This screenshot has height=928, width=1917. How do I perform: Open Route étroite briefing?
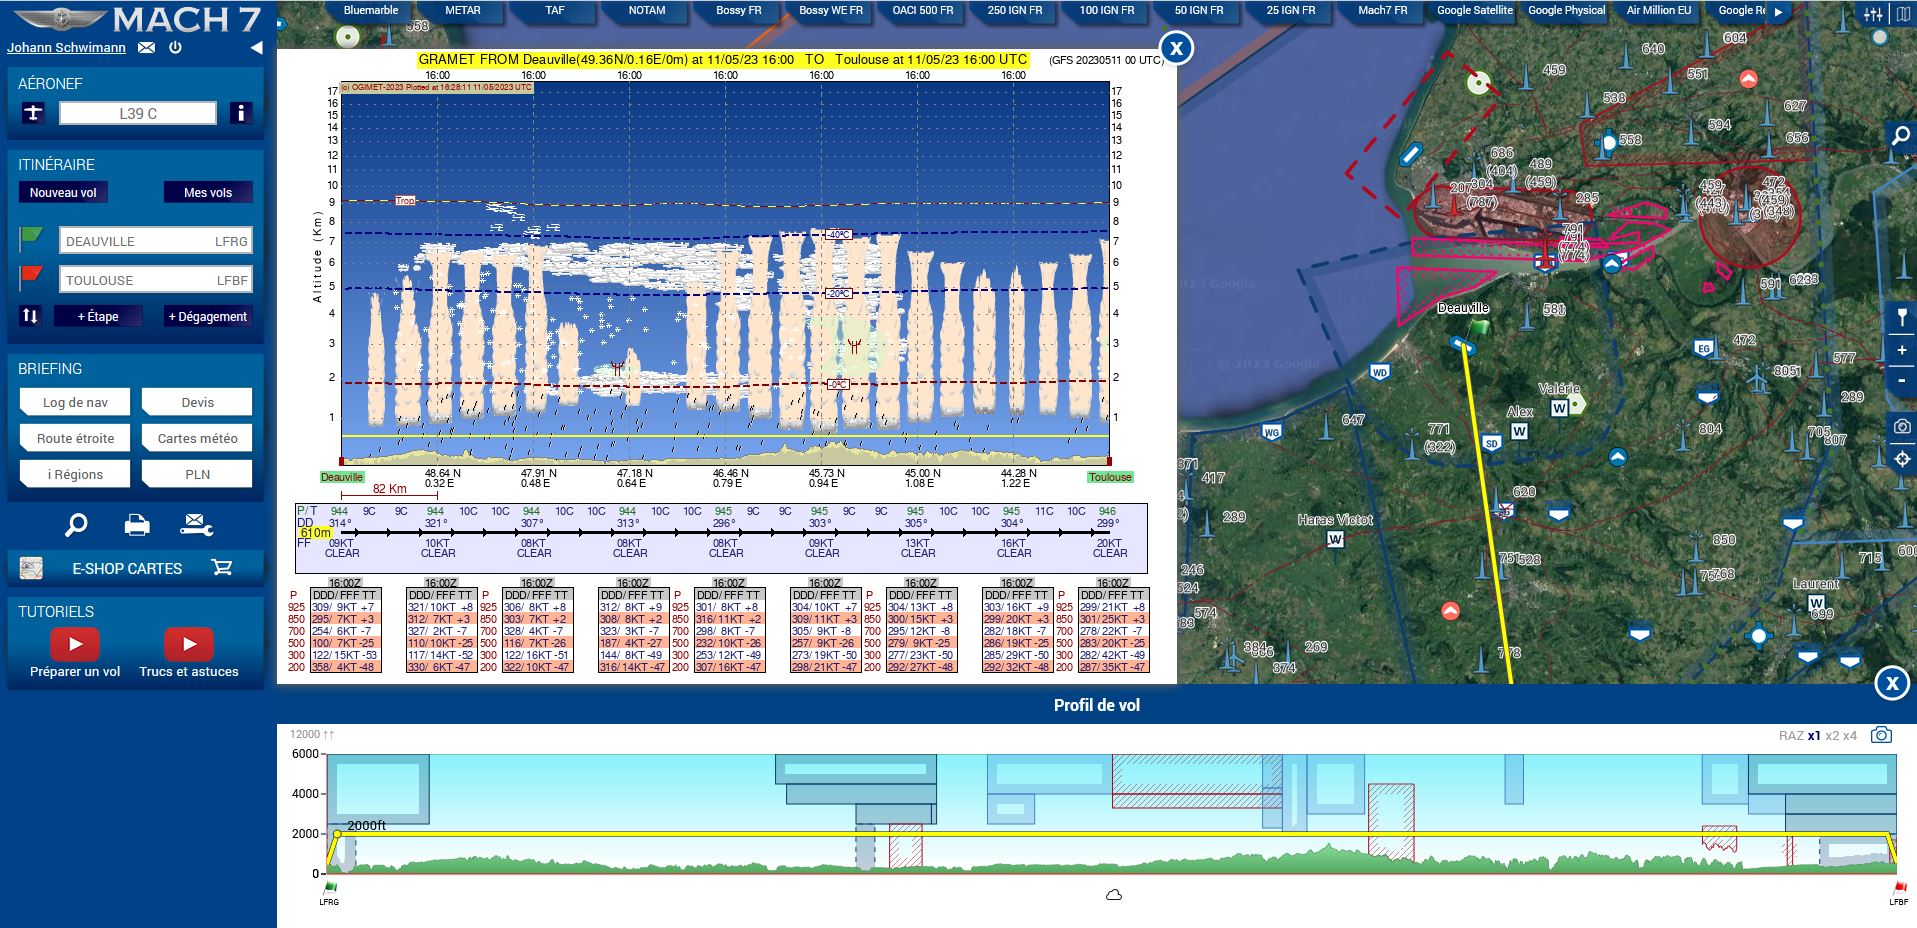click(75, 438)
